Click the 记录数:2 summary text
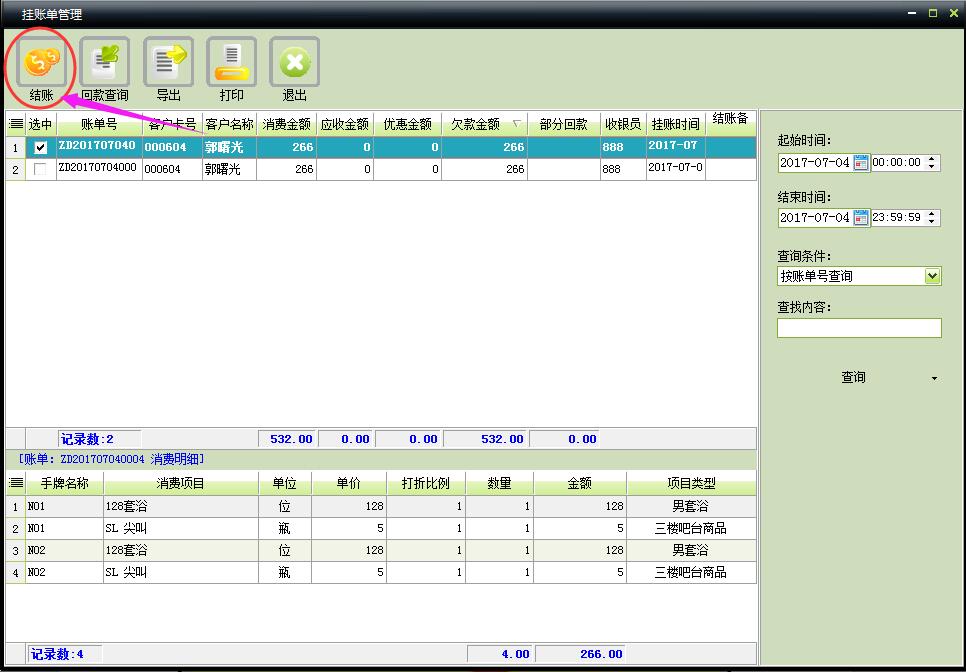Image resolution: width=966 pixels, height=672 pixels. [87, 440]
